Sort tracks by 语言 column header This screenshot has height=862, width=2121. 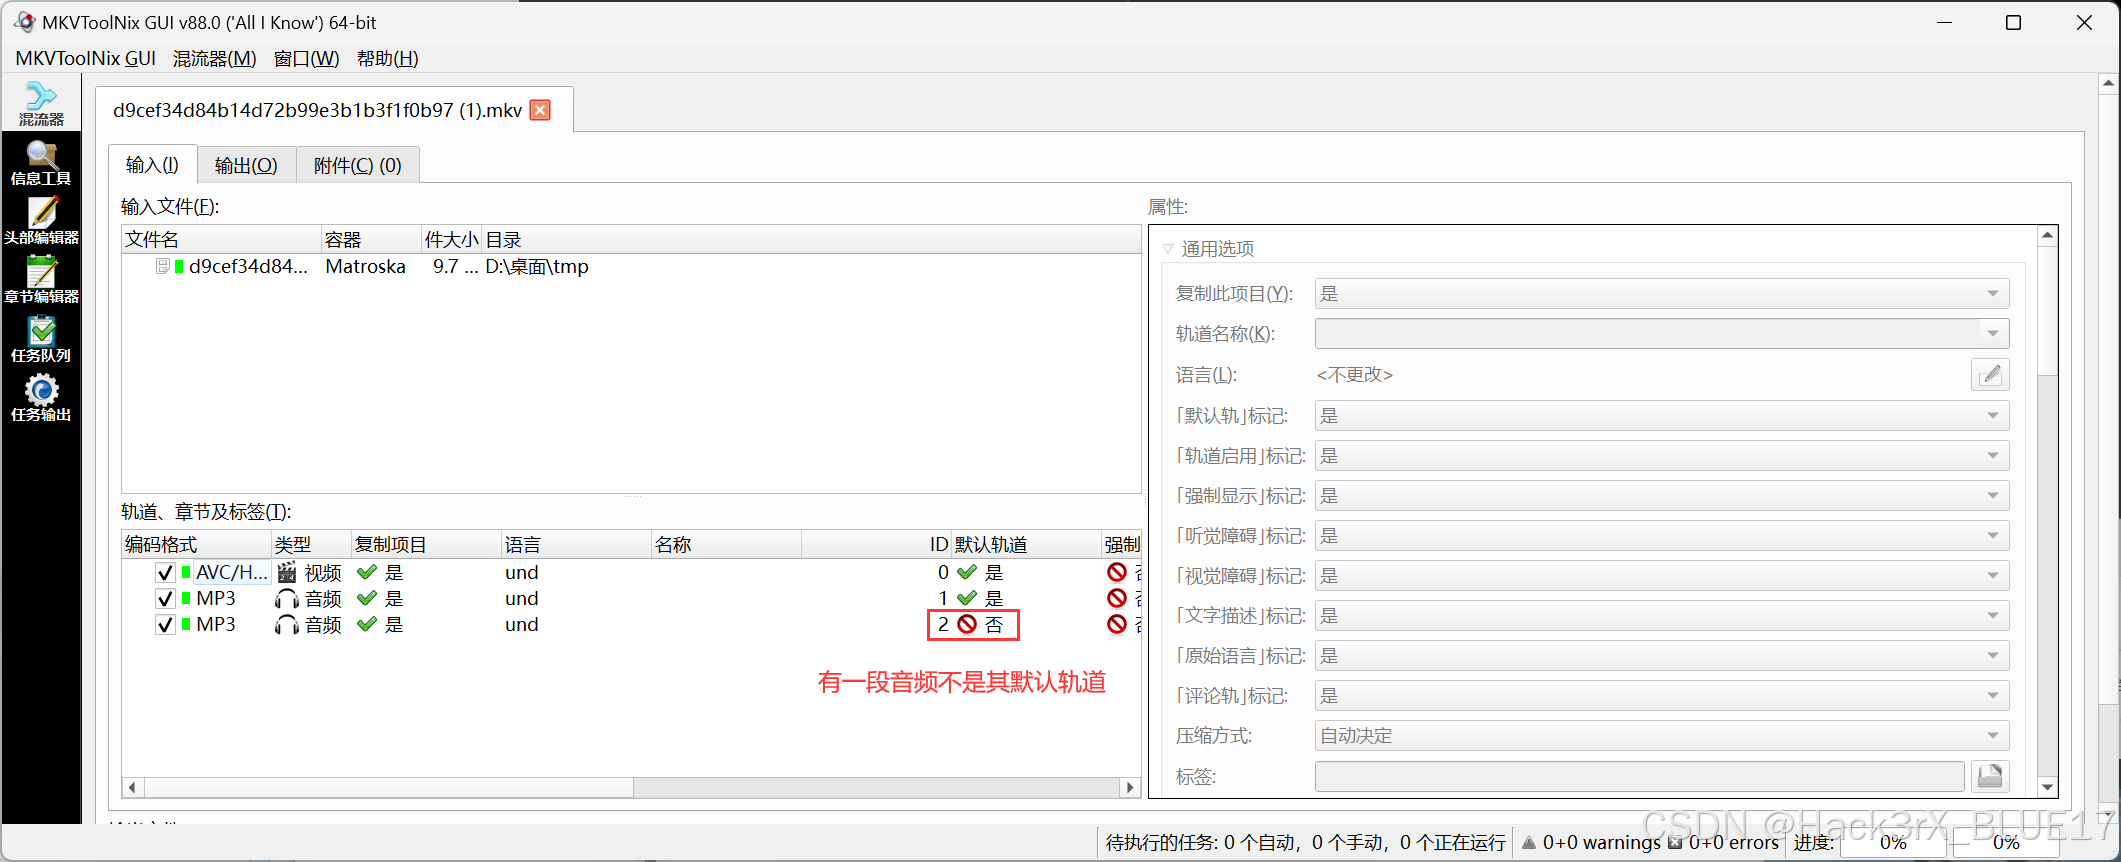pyautogui.click(x=576, y=544)
